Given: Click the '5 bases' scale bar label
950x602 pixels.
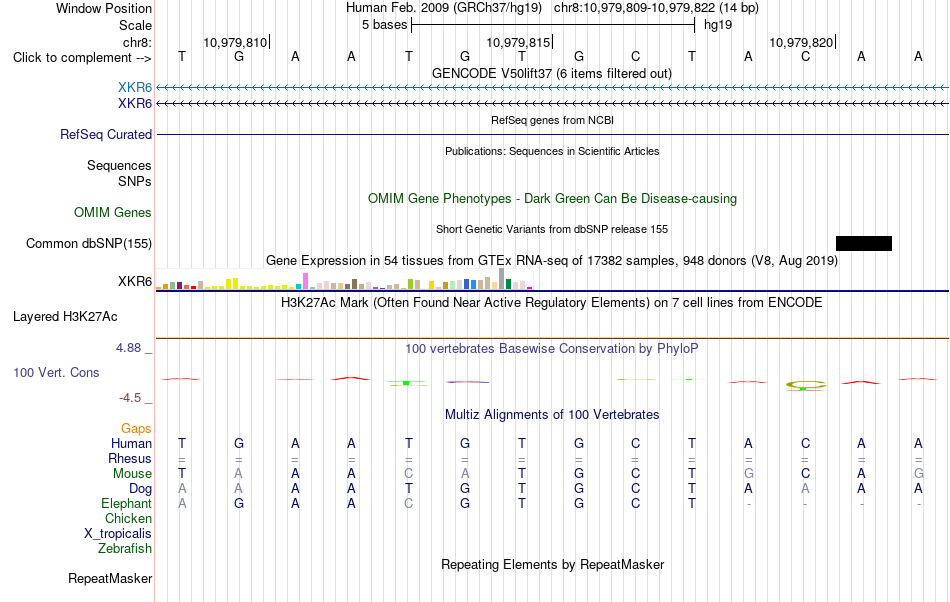Looking at the screenshot, I should tap(385, 25).
